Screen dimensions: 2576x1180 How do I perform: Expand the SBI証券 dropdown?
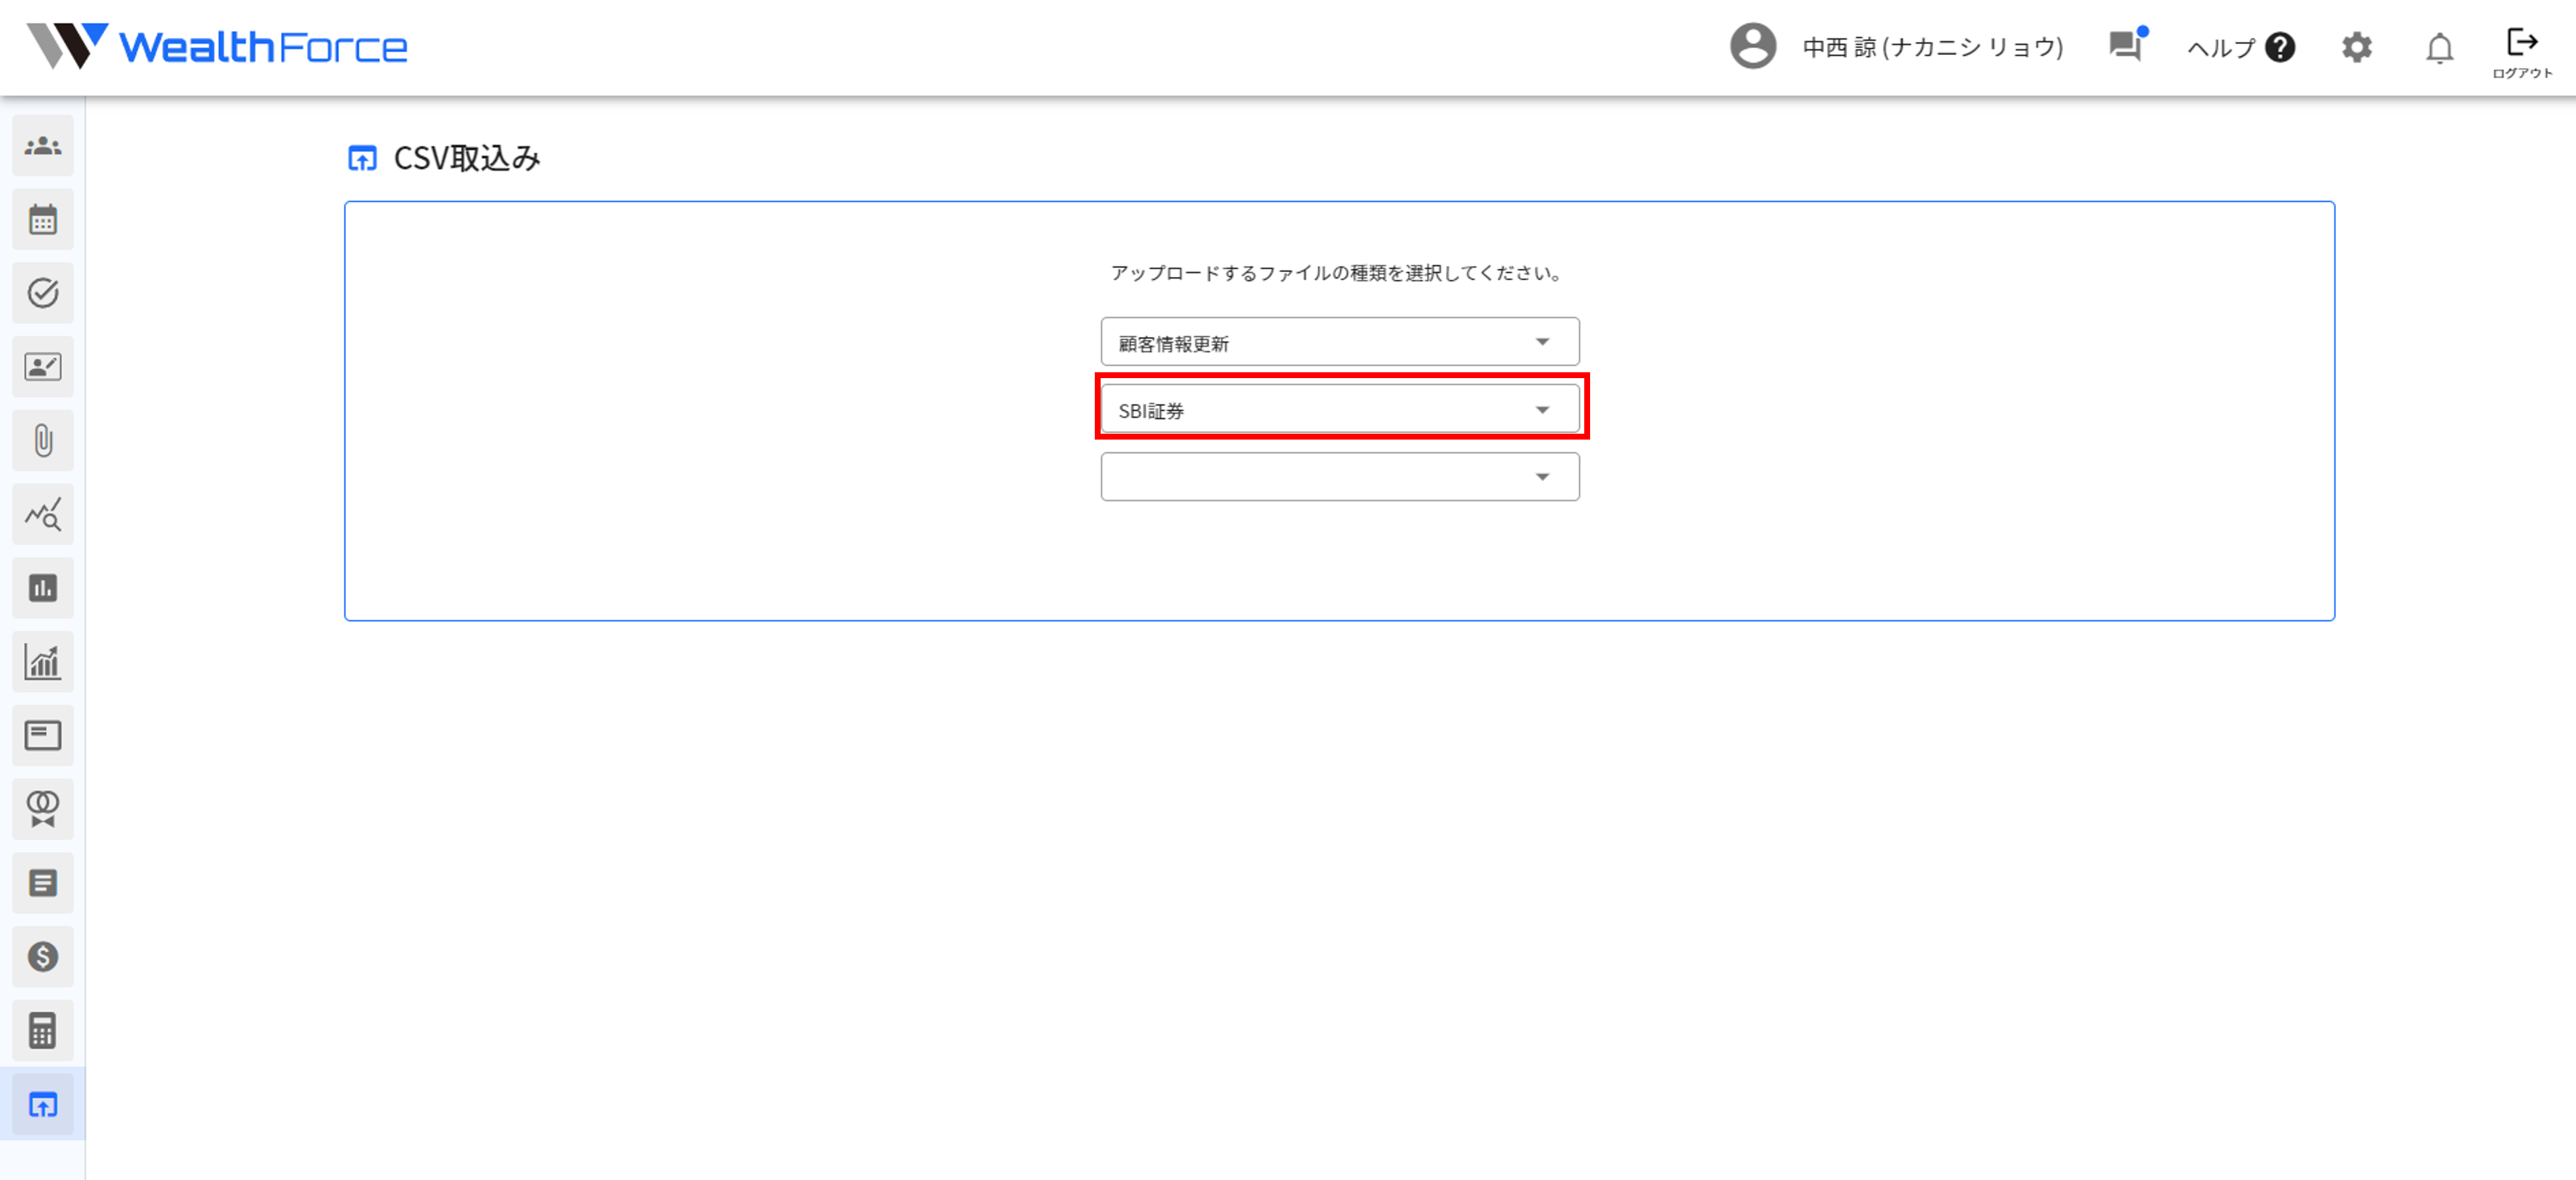click(x=1339, y=410)
